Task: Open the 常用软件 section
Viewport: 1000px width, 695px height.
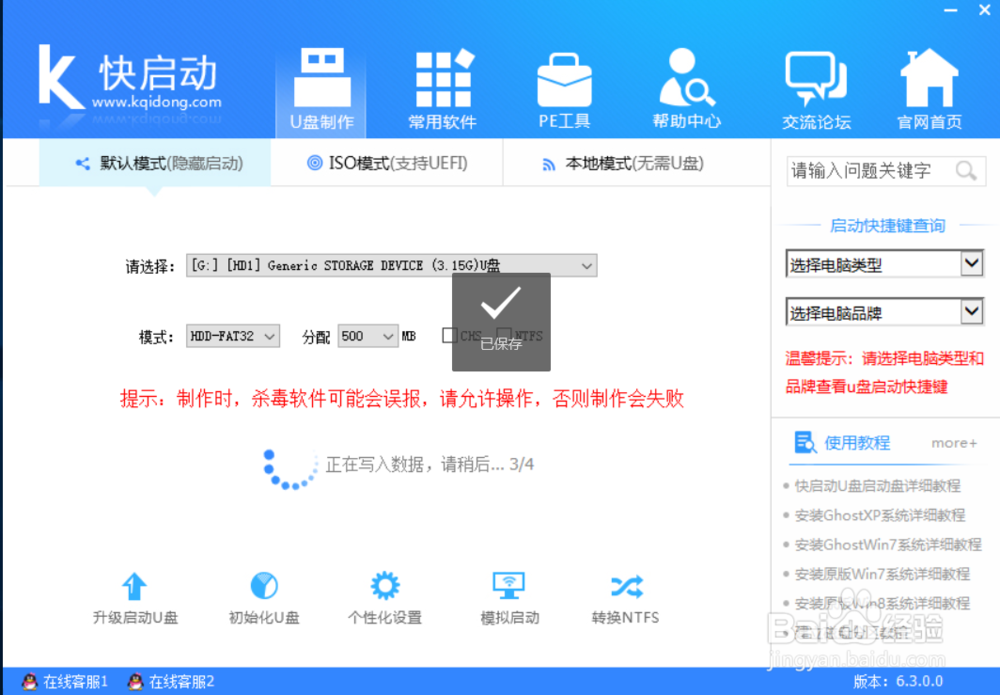Action: coord(443,88)
